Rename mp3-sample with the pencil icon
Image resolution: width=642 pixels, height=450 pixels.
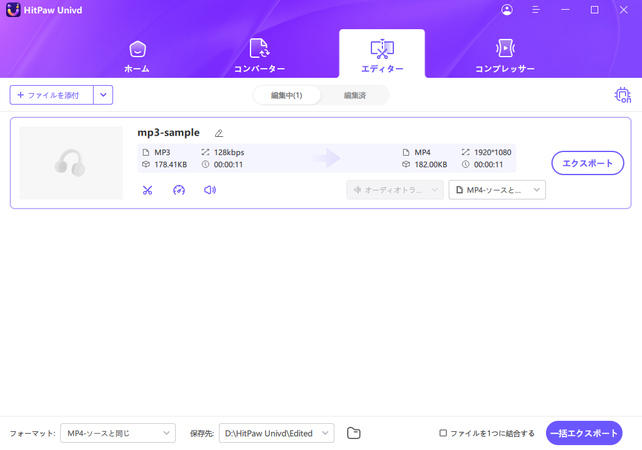click(x=219, y=133)
